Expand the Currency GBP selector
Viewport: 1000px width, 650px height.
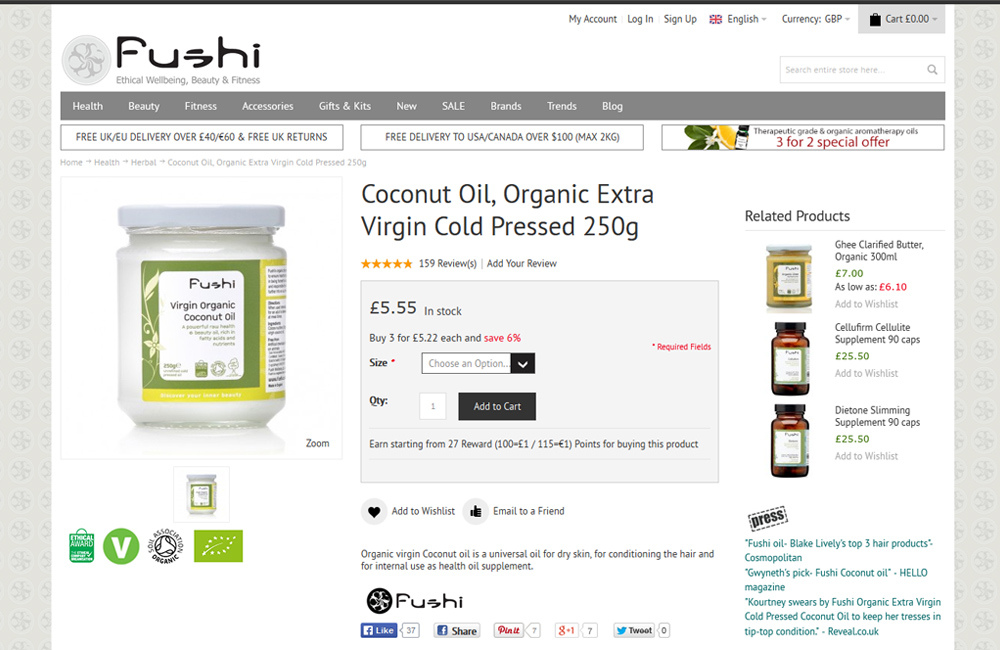click(x=816, y=19)
